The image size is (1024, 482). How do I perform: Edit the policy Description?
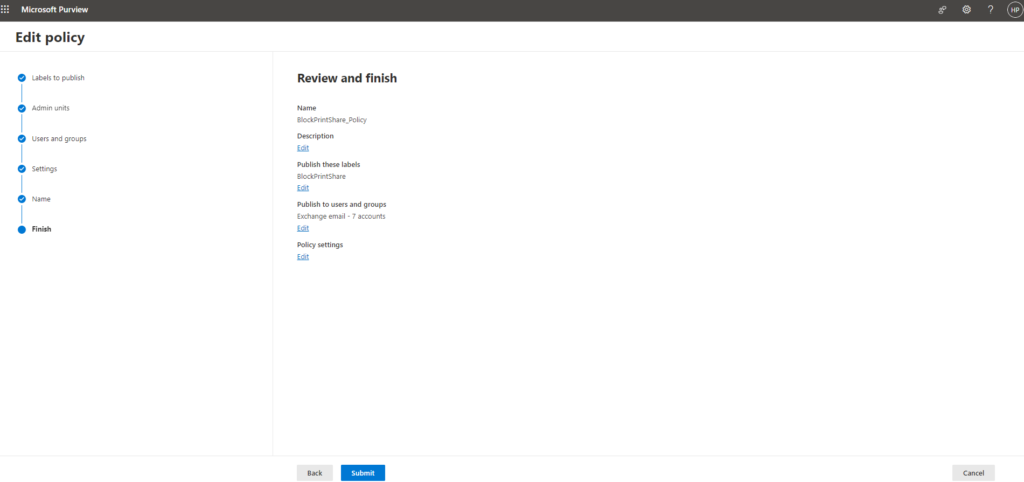(303, 148)
